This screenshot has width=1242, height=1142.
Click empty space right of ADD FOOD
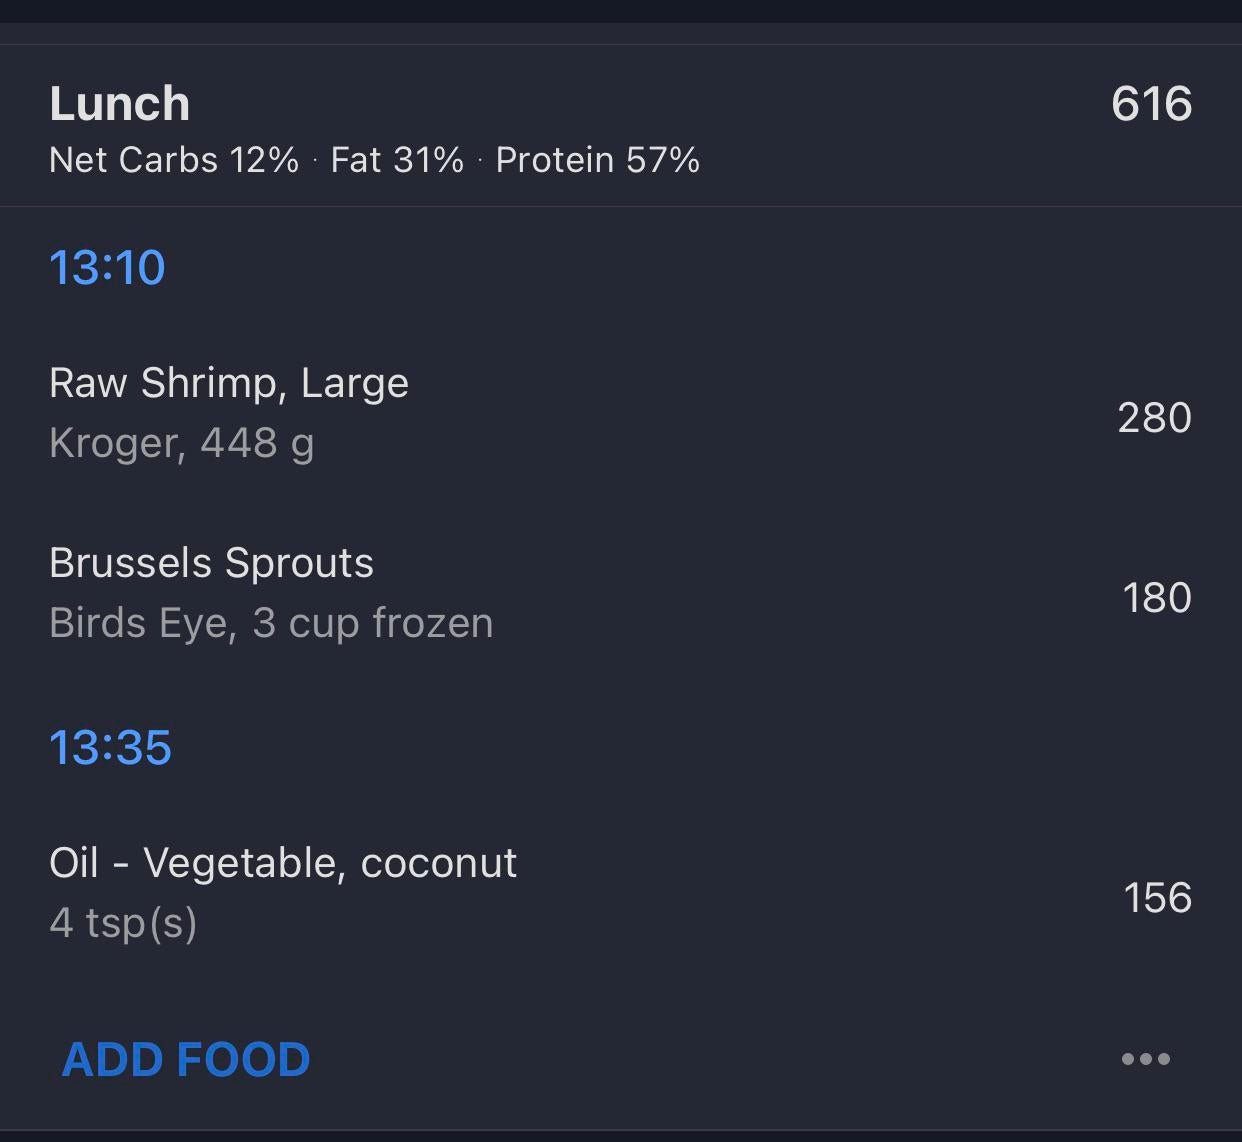pyautogui.click(x=700, y=1059)
